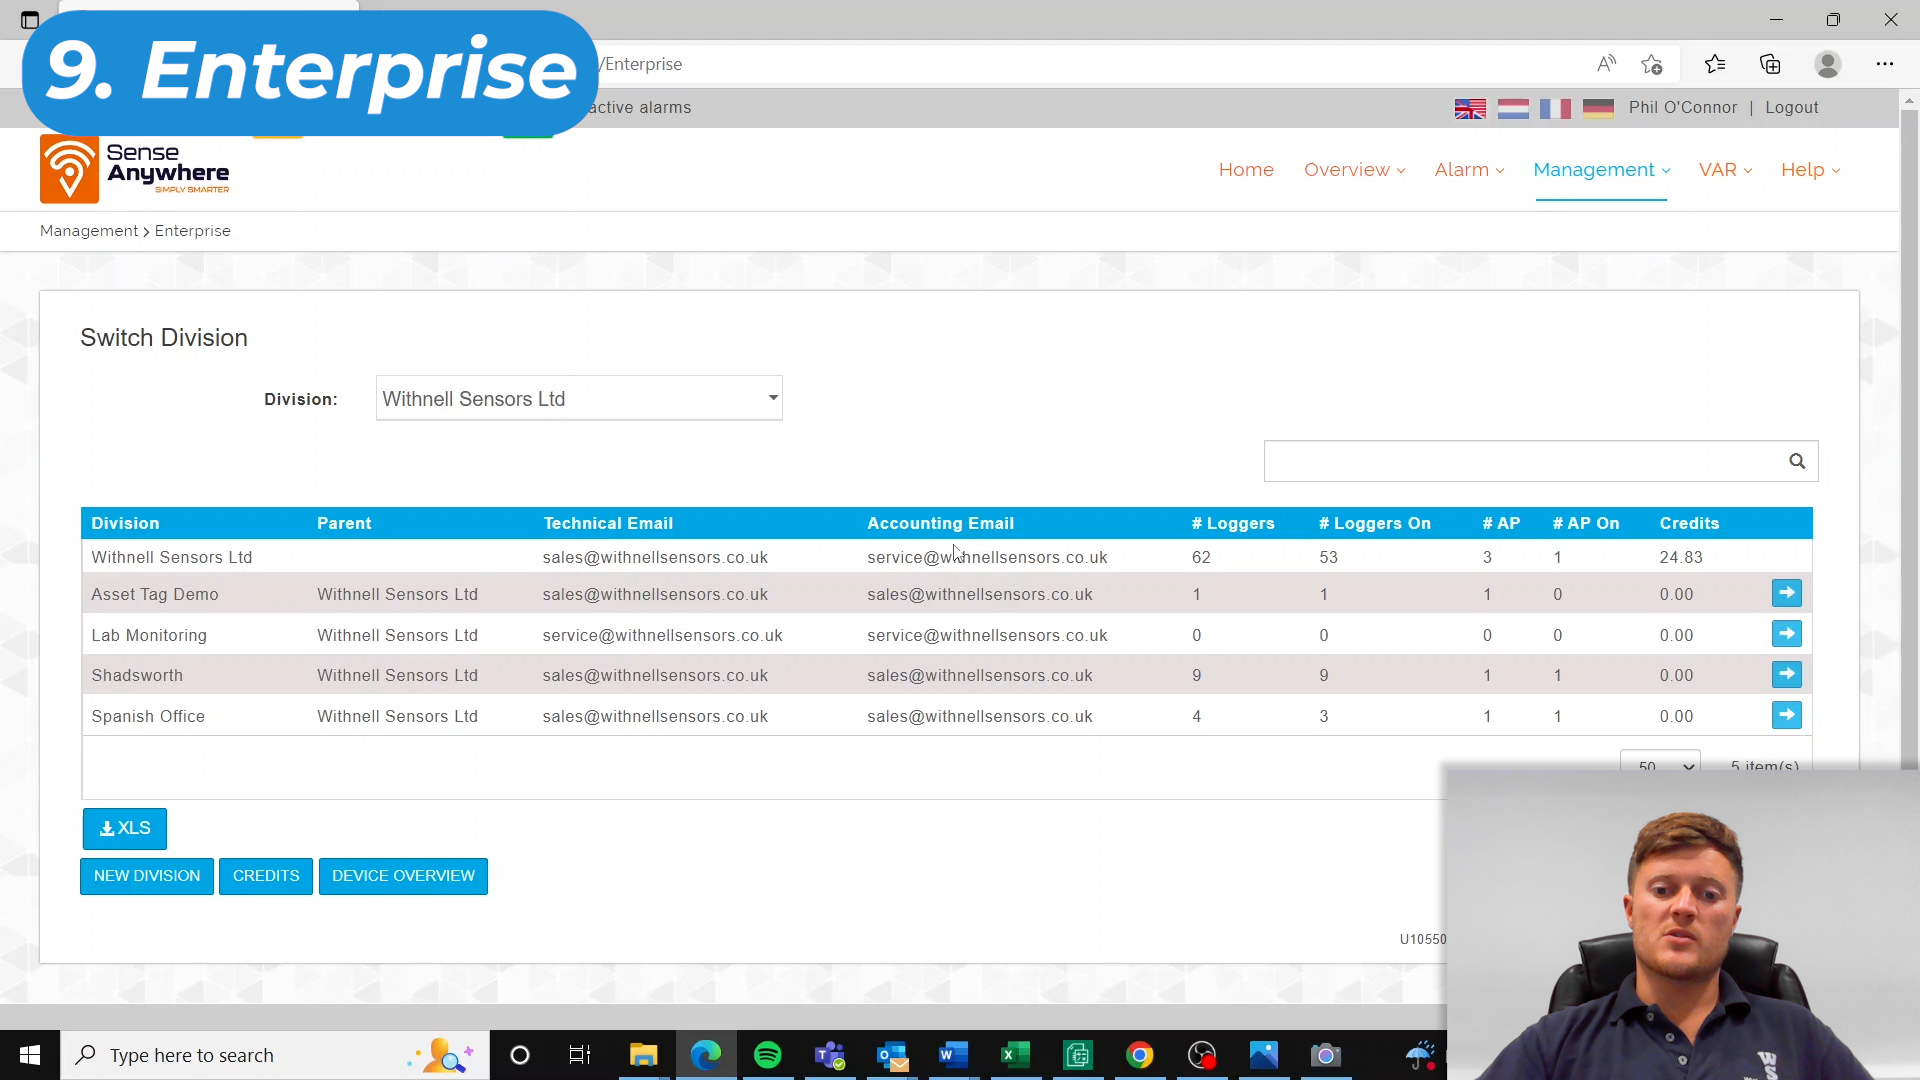Expand the Division dropdown showing Withnell Sensors Ltd
1920x1080 pixels.
coord(579,398)
